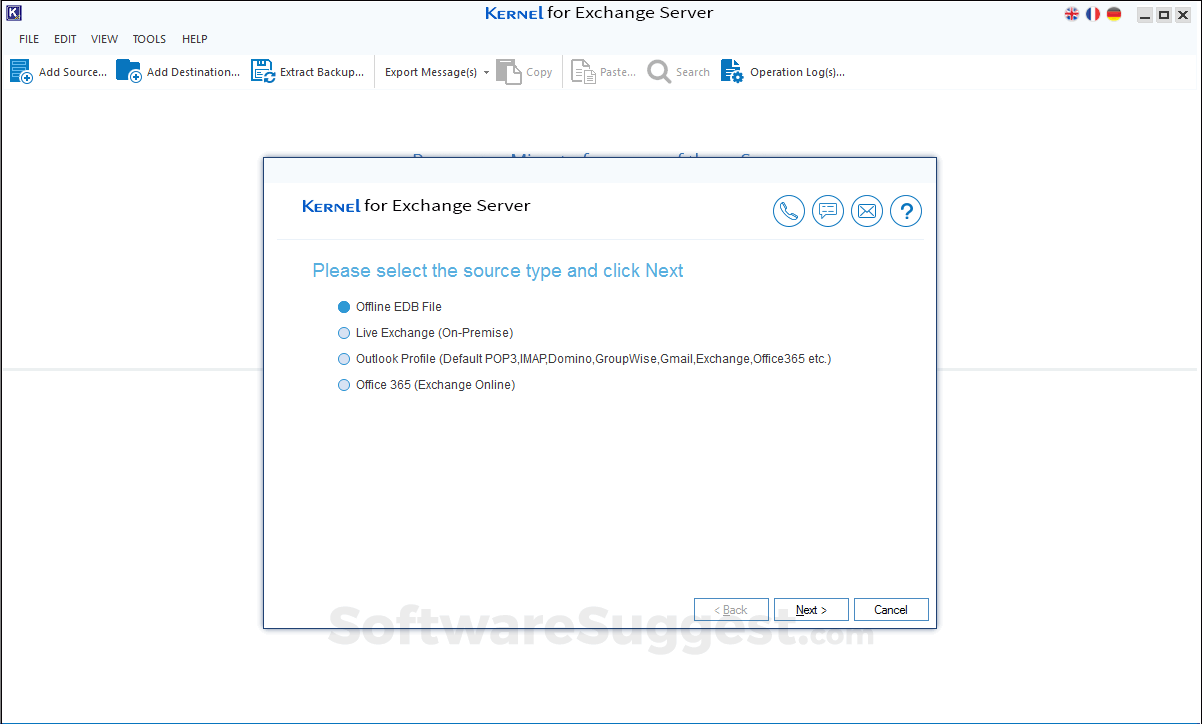The image size is (1202, 724).
Task: Click the live chat icon in dialog
Action: pos(828,211)
